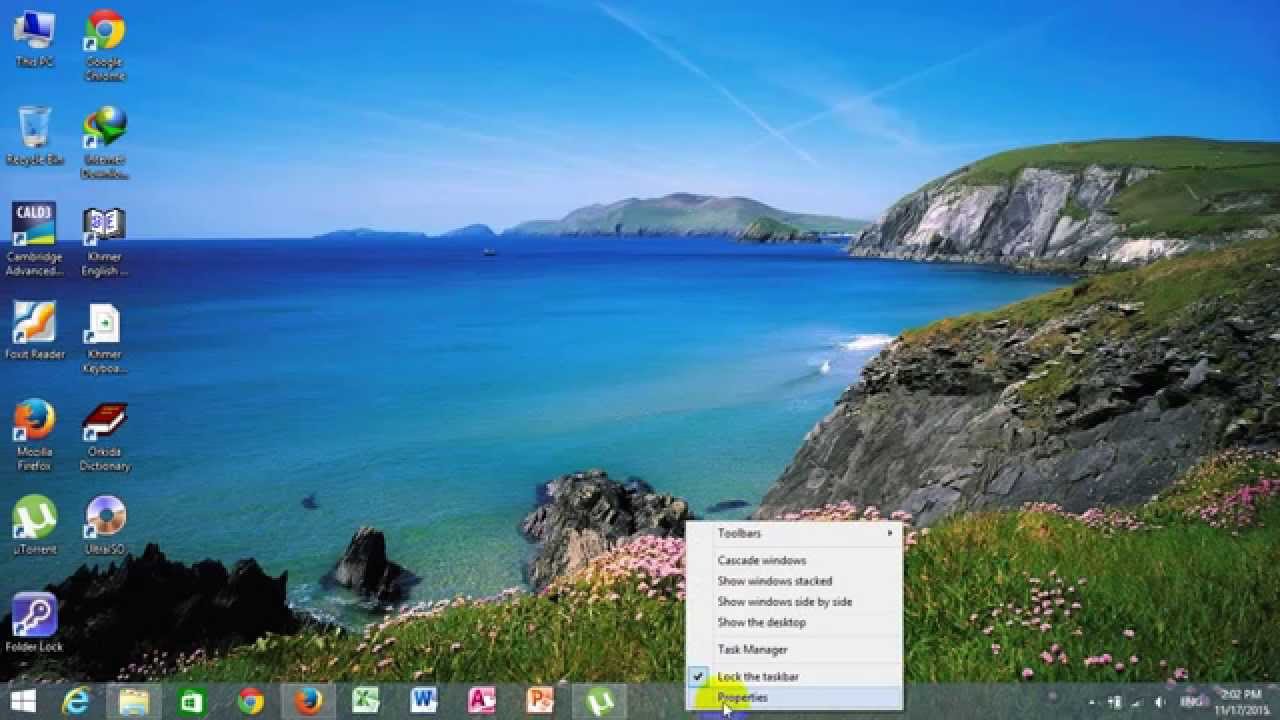Launch Google Chrome from the taskbar
The width and height of the screenshot is (1280, 720).
pyautogui.click(x=250, y=701)
